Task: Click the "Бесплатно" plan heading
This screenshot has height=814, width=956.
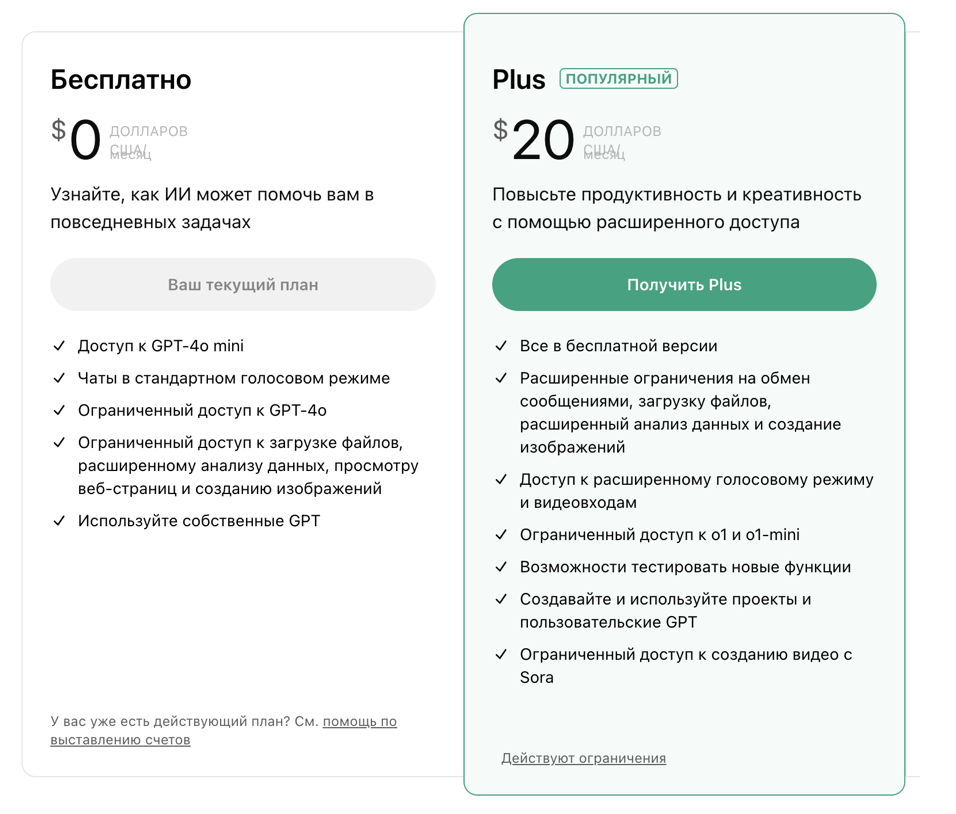Action: click(x=121, y=79)
